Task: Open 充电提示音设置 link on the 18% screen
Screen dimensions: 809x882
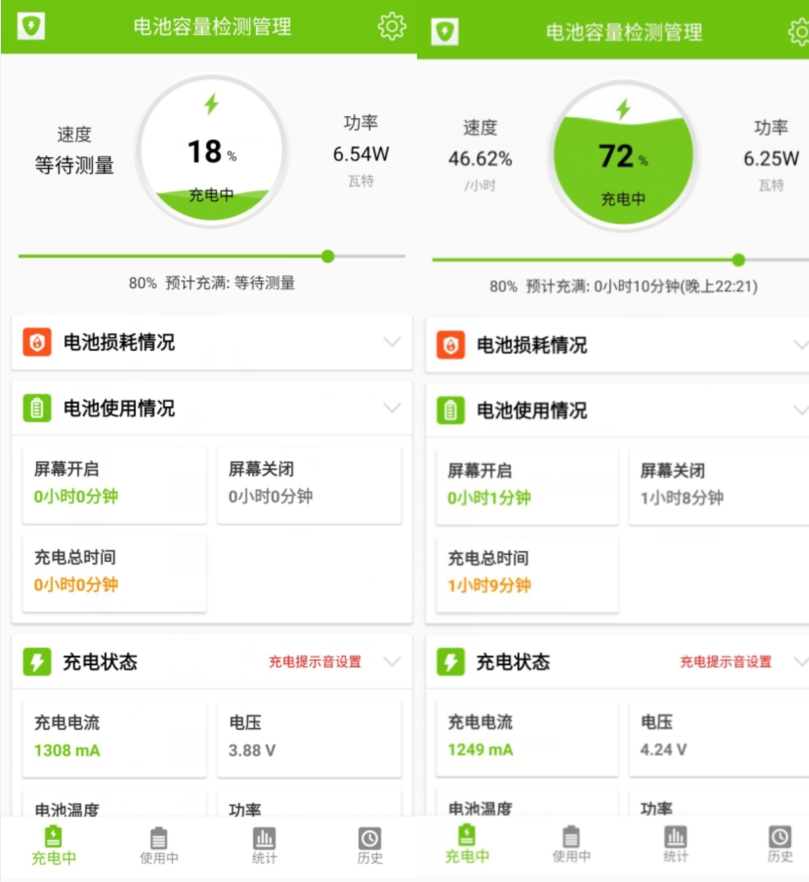Action: [x=315, y=662]
